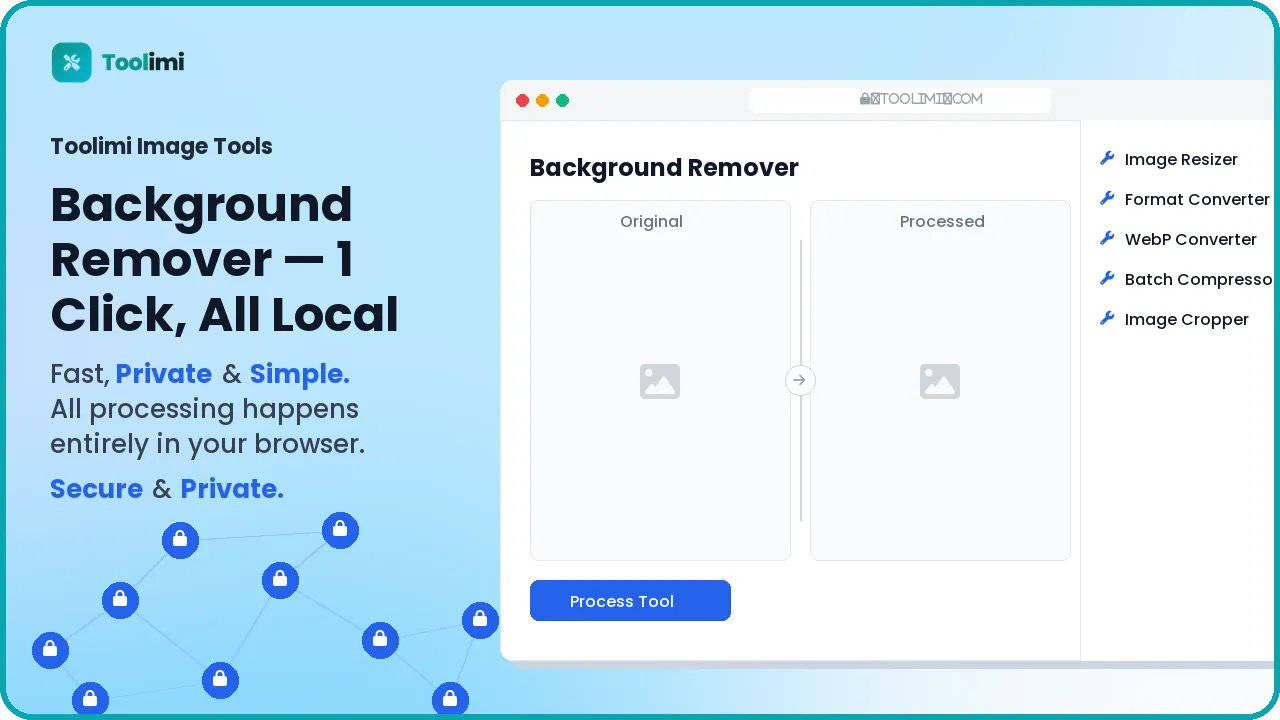Click the wrench icon beside Image Resizer
The height and width of the screenshot is (720, 1280).
coord(1107,158)
